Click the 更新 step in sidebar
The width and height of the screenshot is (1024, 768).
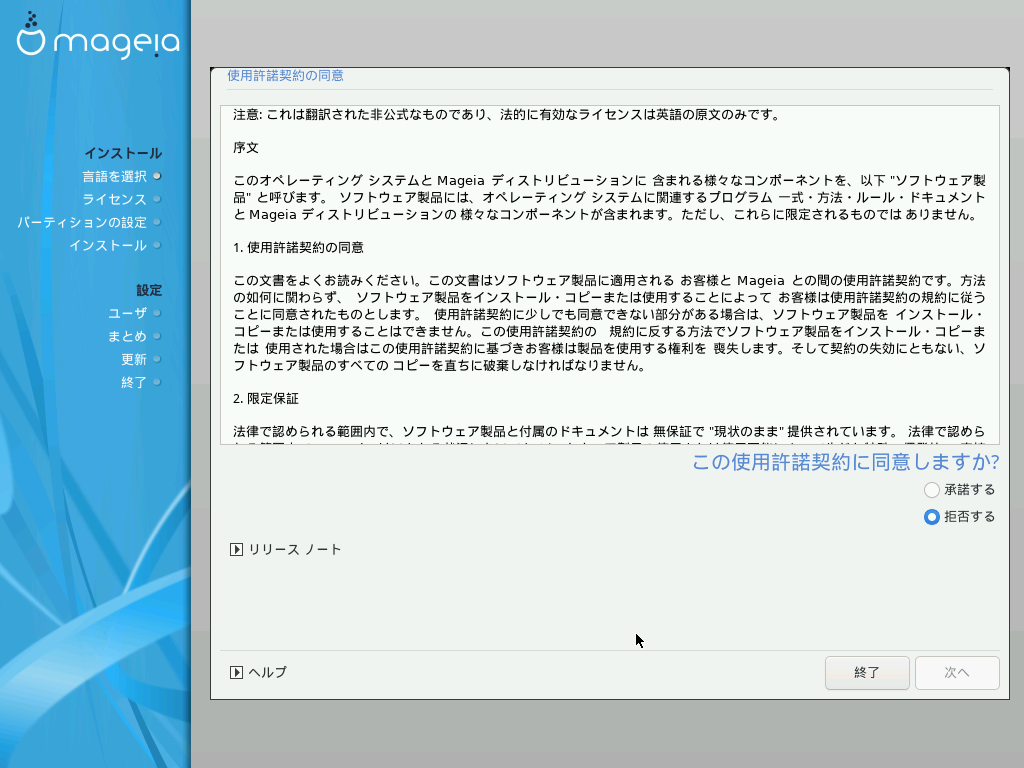coord(134,359)
